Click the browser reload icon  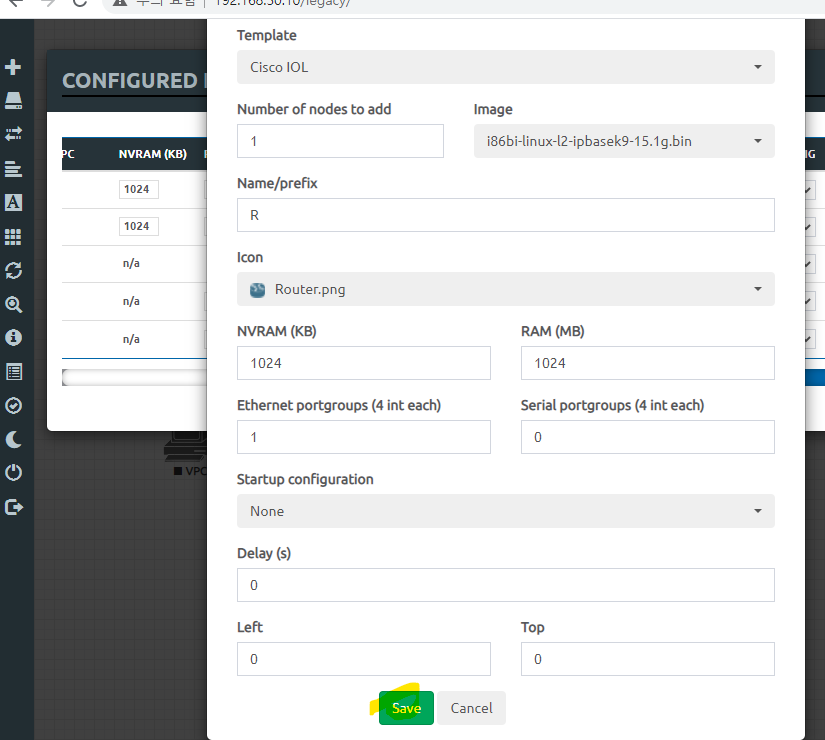tap(80, 3)
